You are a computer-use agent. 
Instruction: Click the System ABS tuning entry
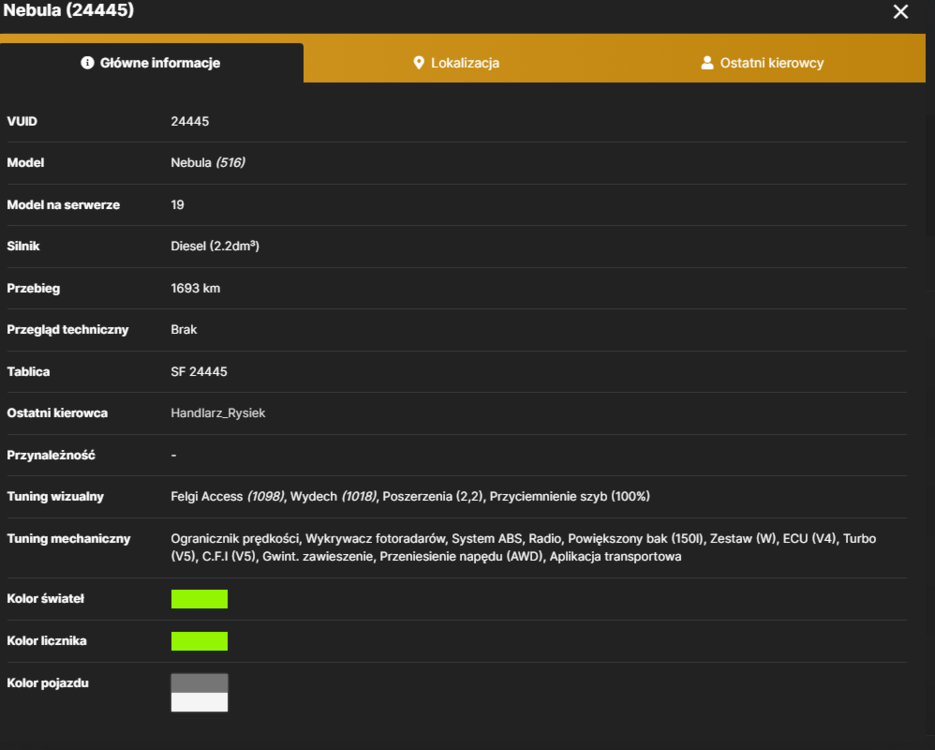click(x=487, y=539)
